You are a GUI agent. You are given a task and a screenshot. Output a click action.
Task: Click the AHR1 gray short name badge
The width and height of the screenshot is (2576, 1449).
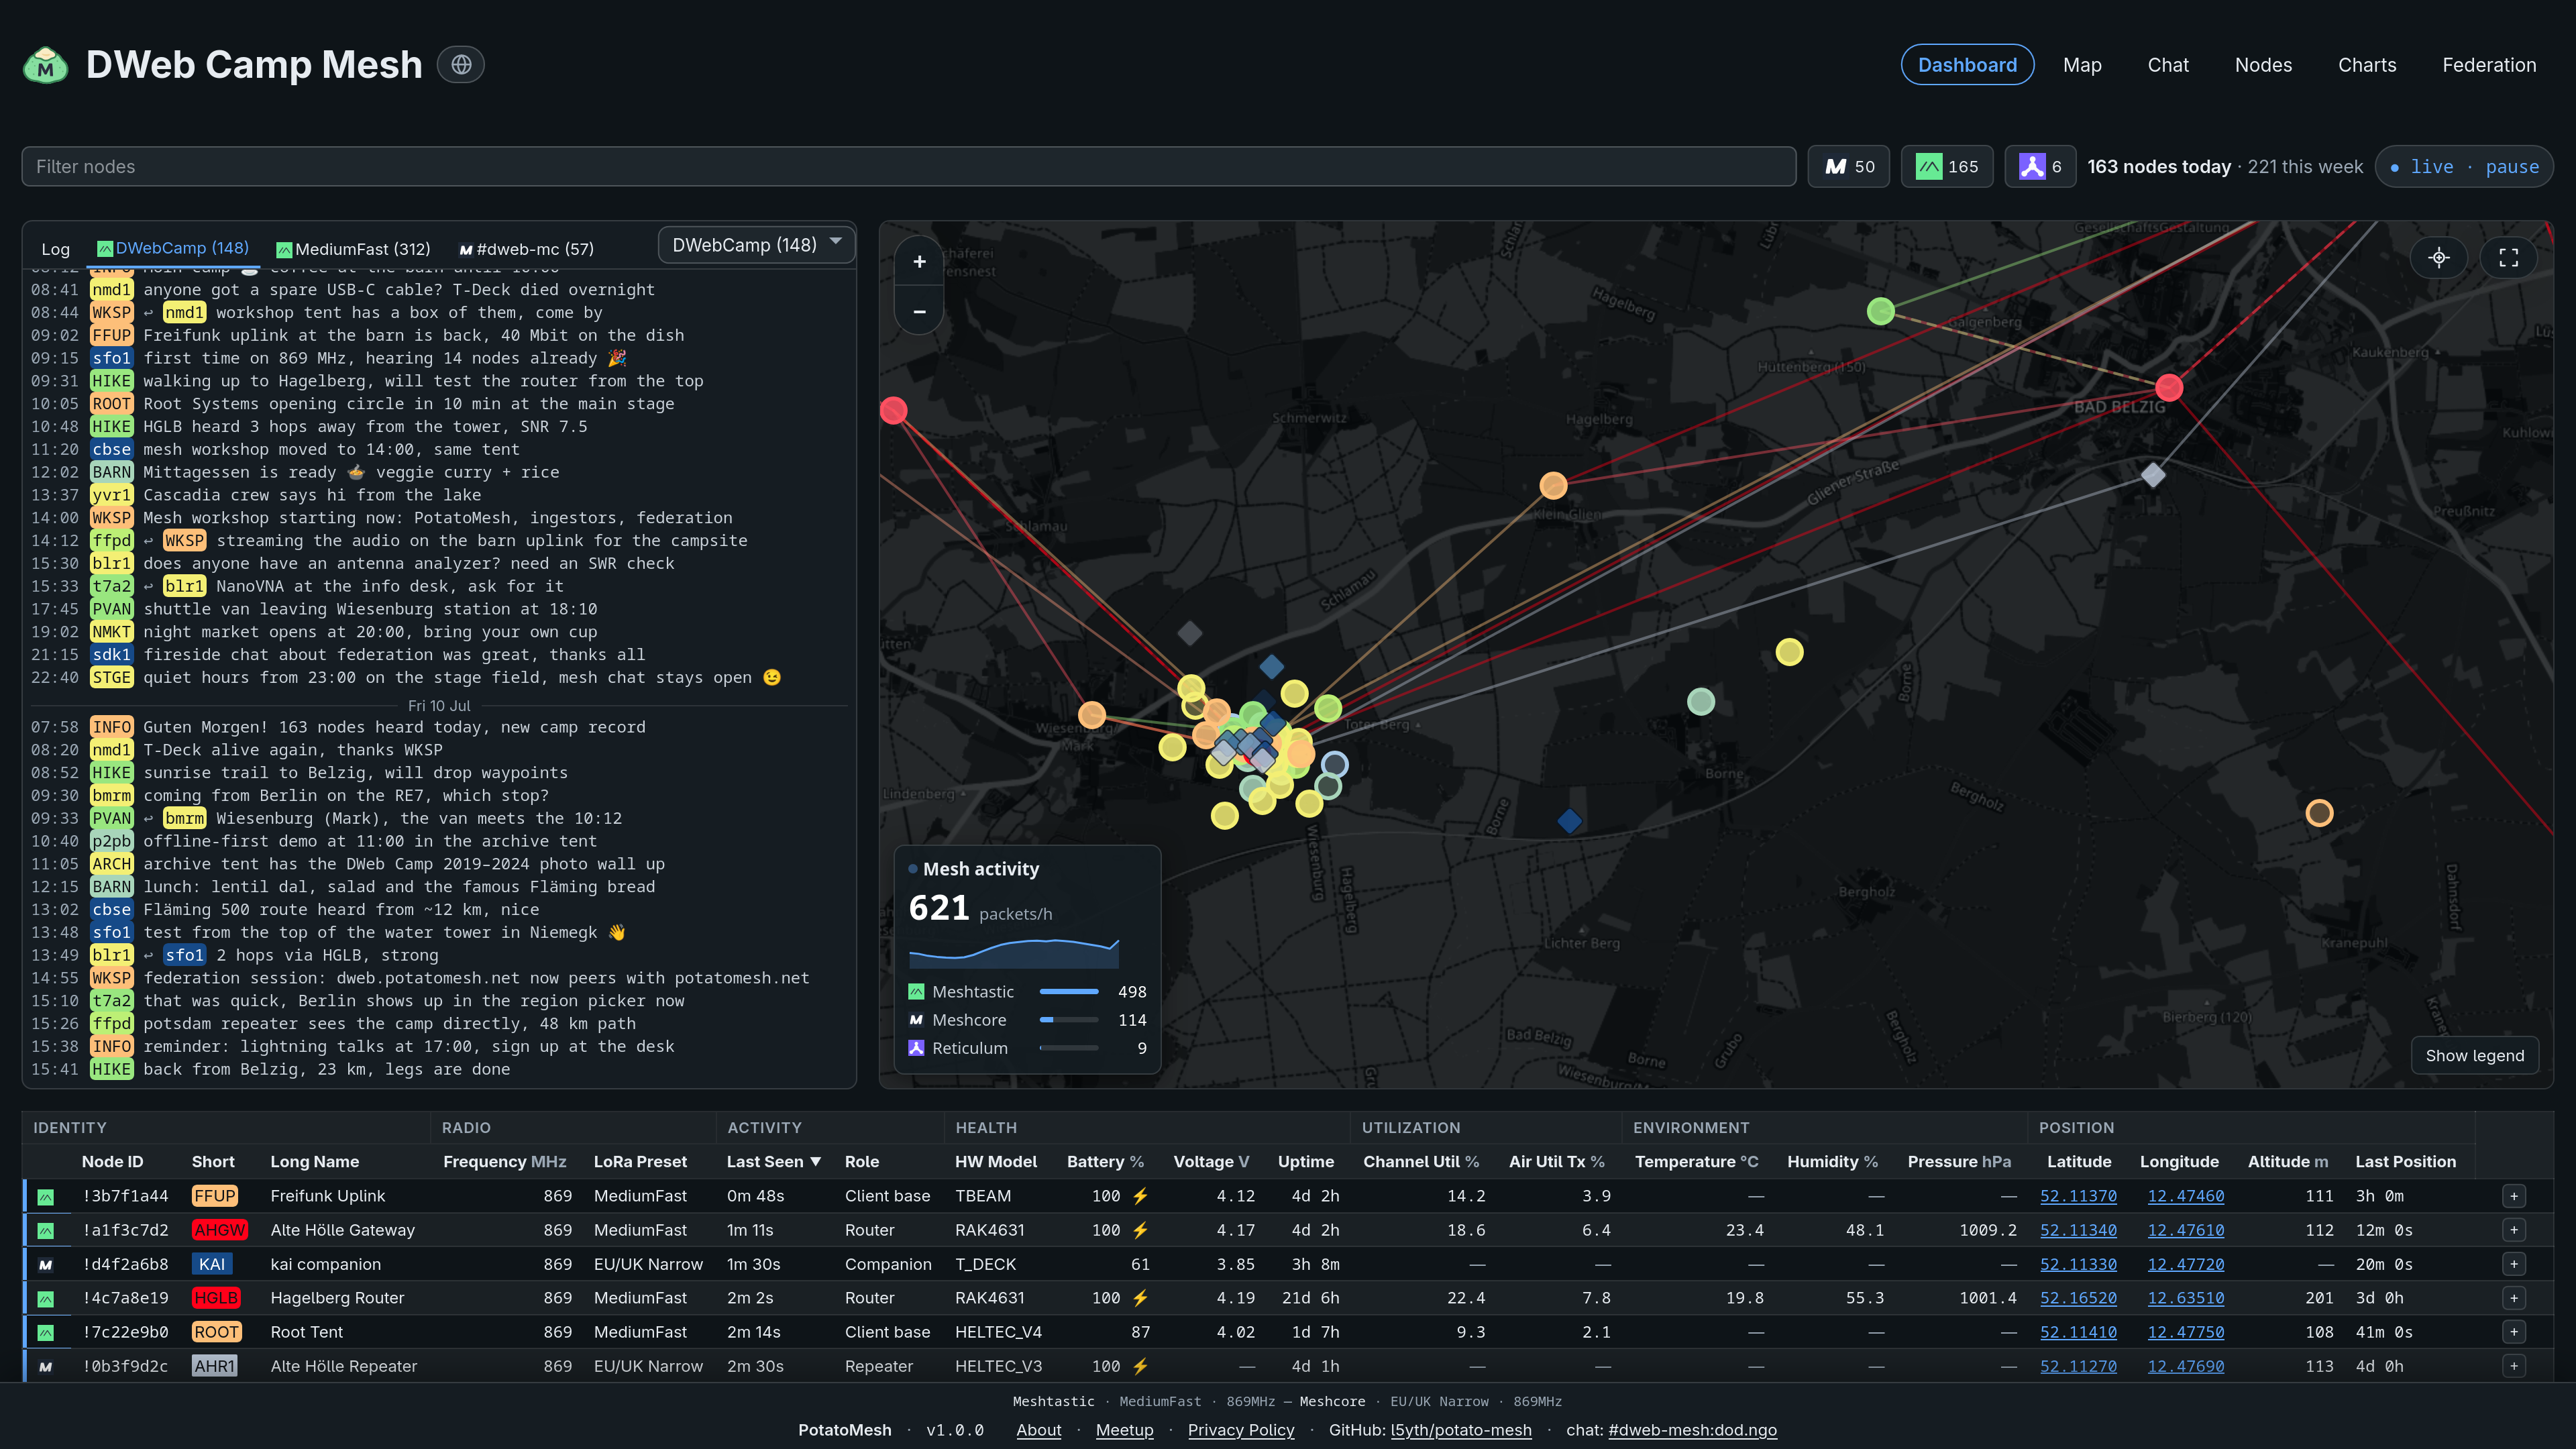click(215, 1366)
